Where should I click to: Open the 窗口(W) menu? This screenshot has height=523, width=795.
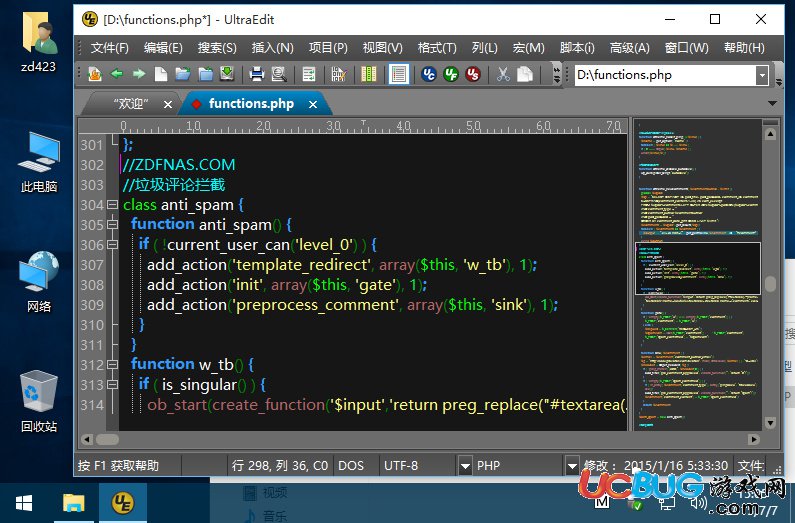point(686,48)
